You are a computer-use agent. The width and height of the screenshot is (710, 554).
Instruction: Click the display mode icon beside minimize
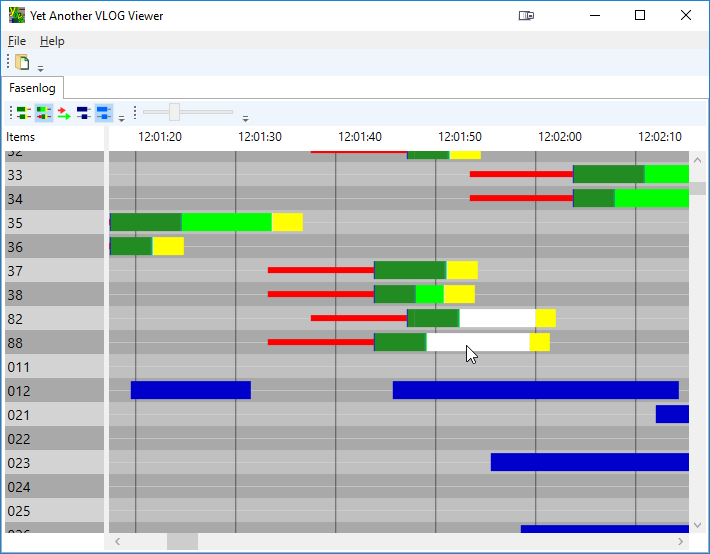(527, 16)
